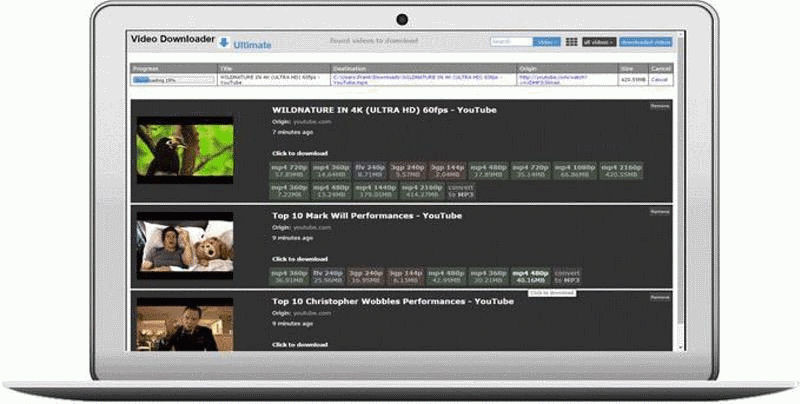
Task: Click WILDNATURE IN 4K (ULTRA HD) title
Action: (x=384, y=110)
